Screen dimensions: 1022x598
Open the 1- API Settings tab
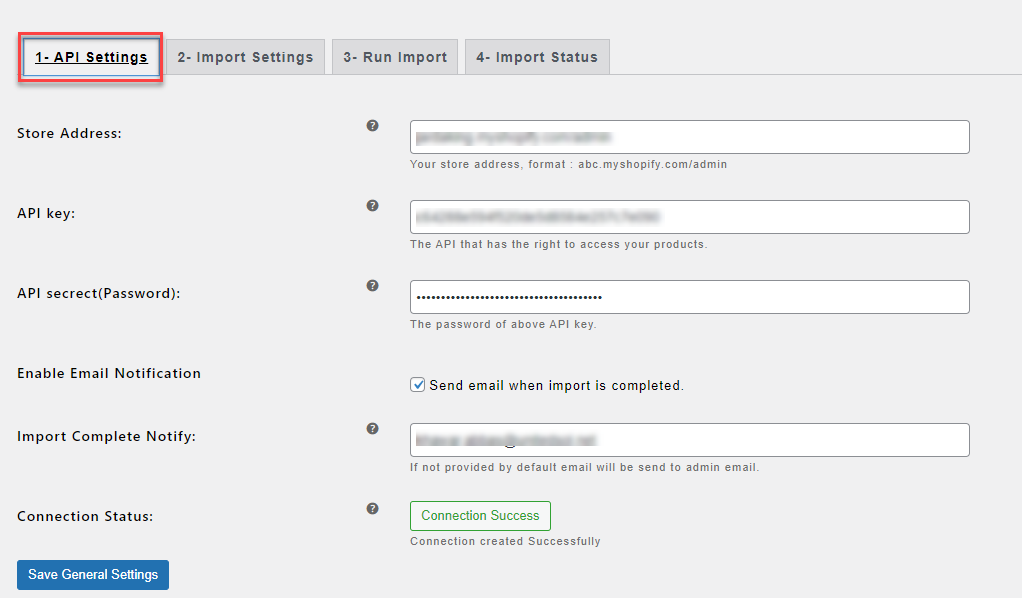(92, 57)
